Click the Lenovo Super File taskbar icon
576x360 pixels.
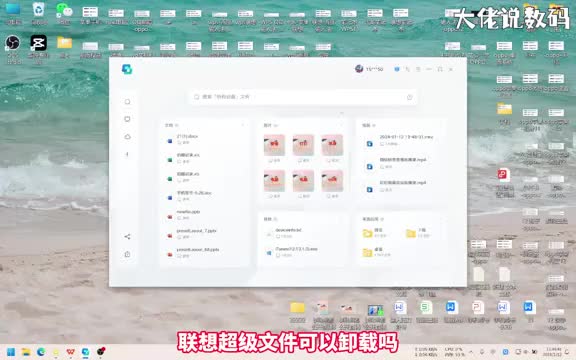86,352
